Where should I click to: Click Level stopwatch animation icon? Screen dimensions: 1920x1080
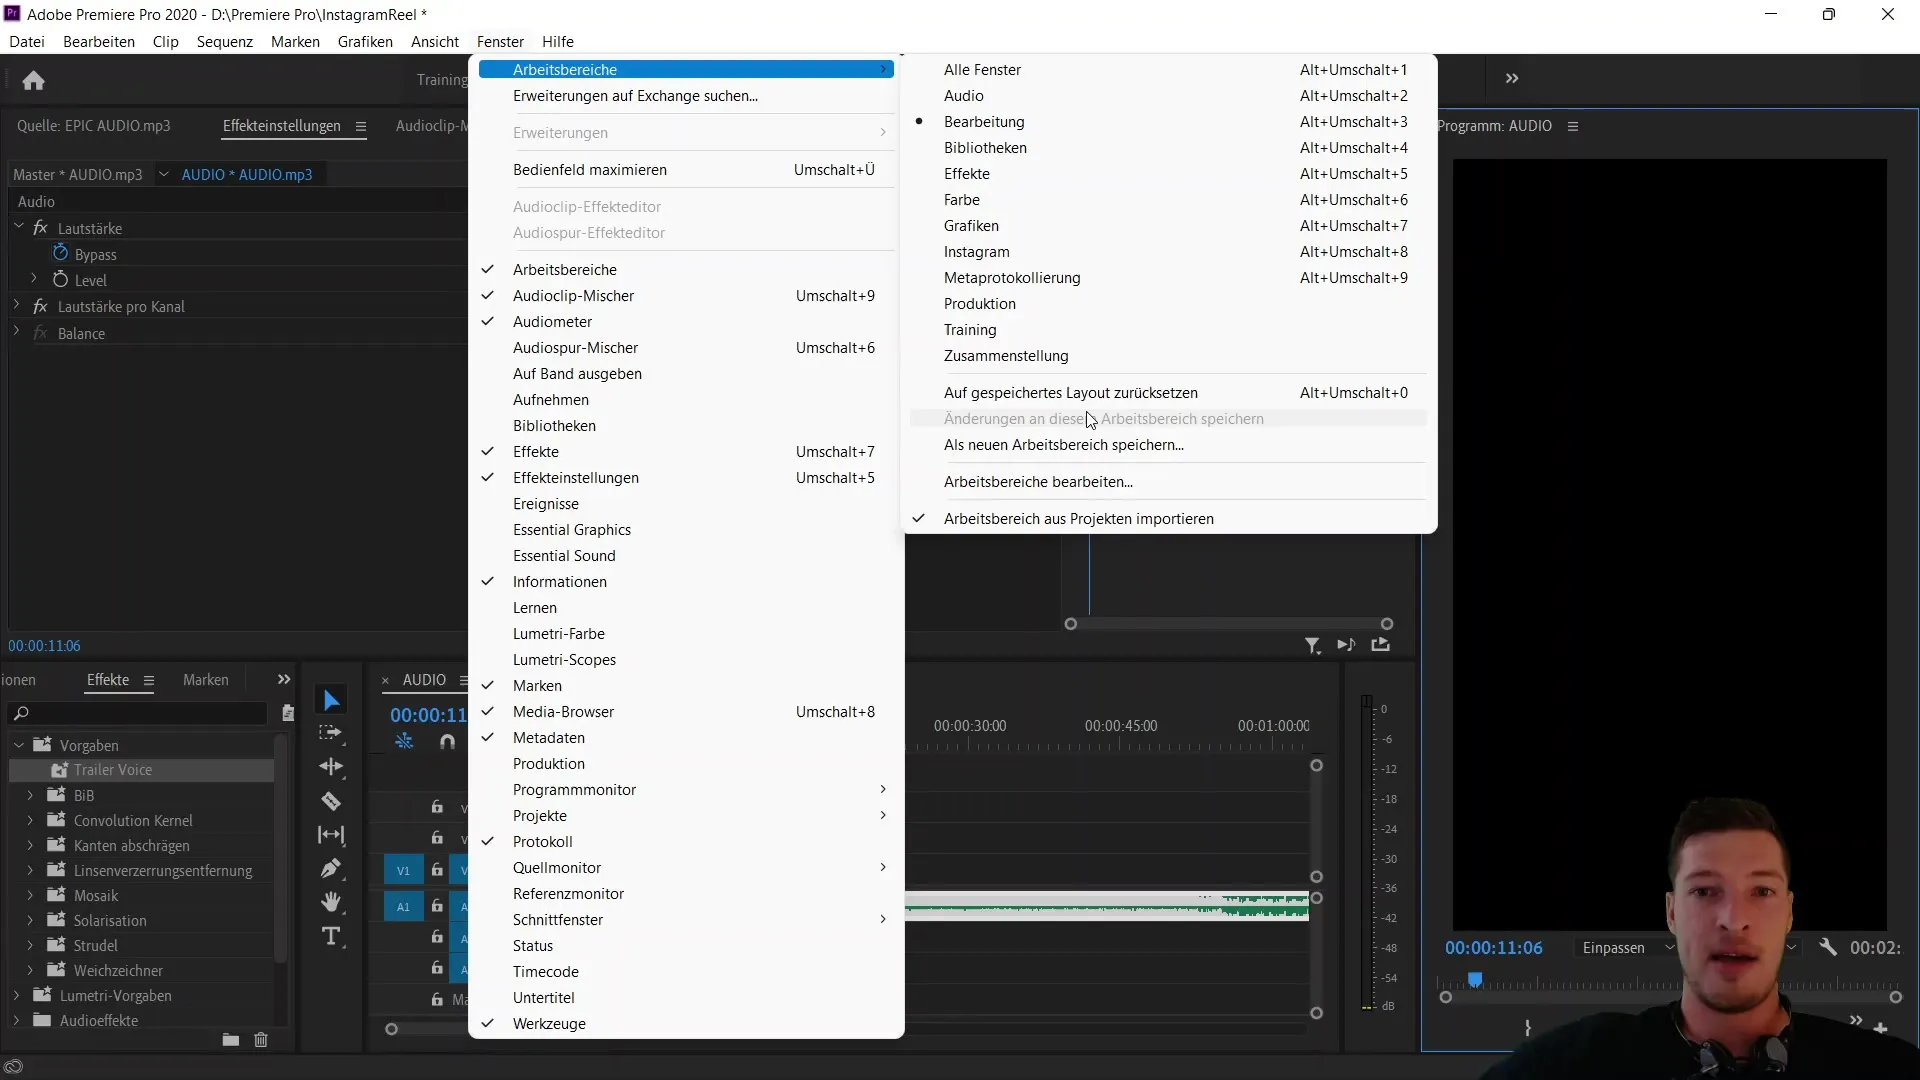tap(60, 280)
